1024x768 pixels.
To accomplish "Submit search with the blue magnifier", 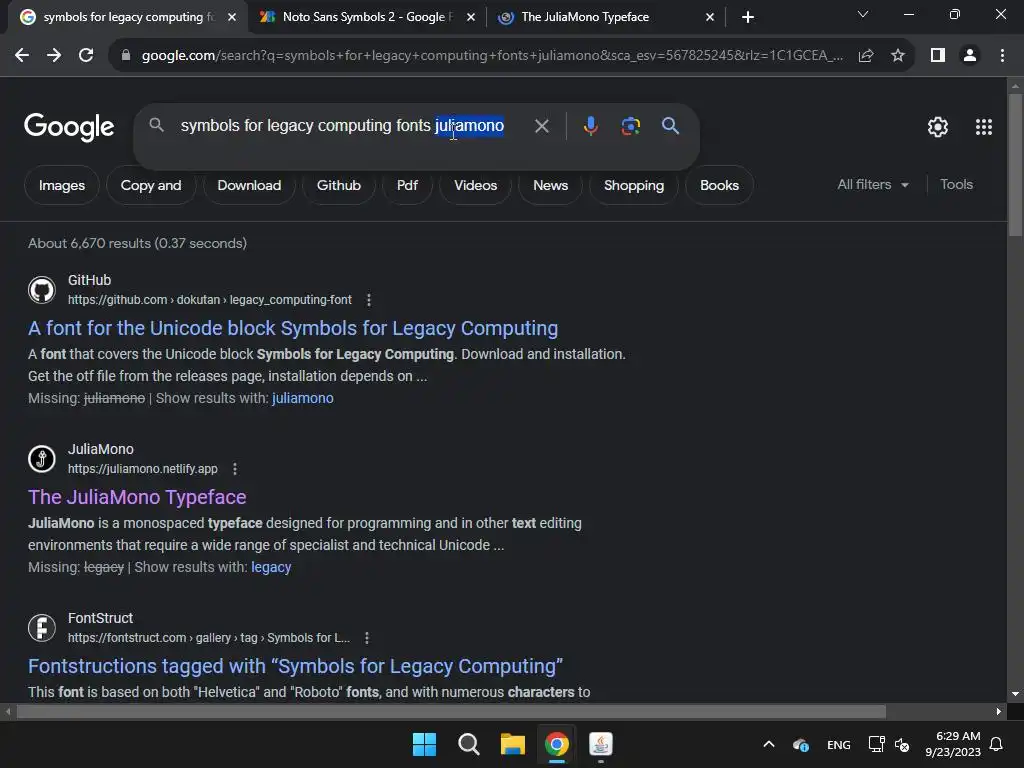I will (x=670, y=125).
